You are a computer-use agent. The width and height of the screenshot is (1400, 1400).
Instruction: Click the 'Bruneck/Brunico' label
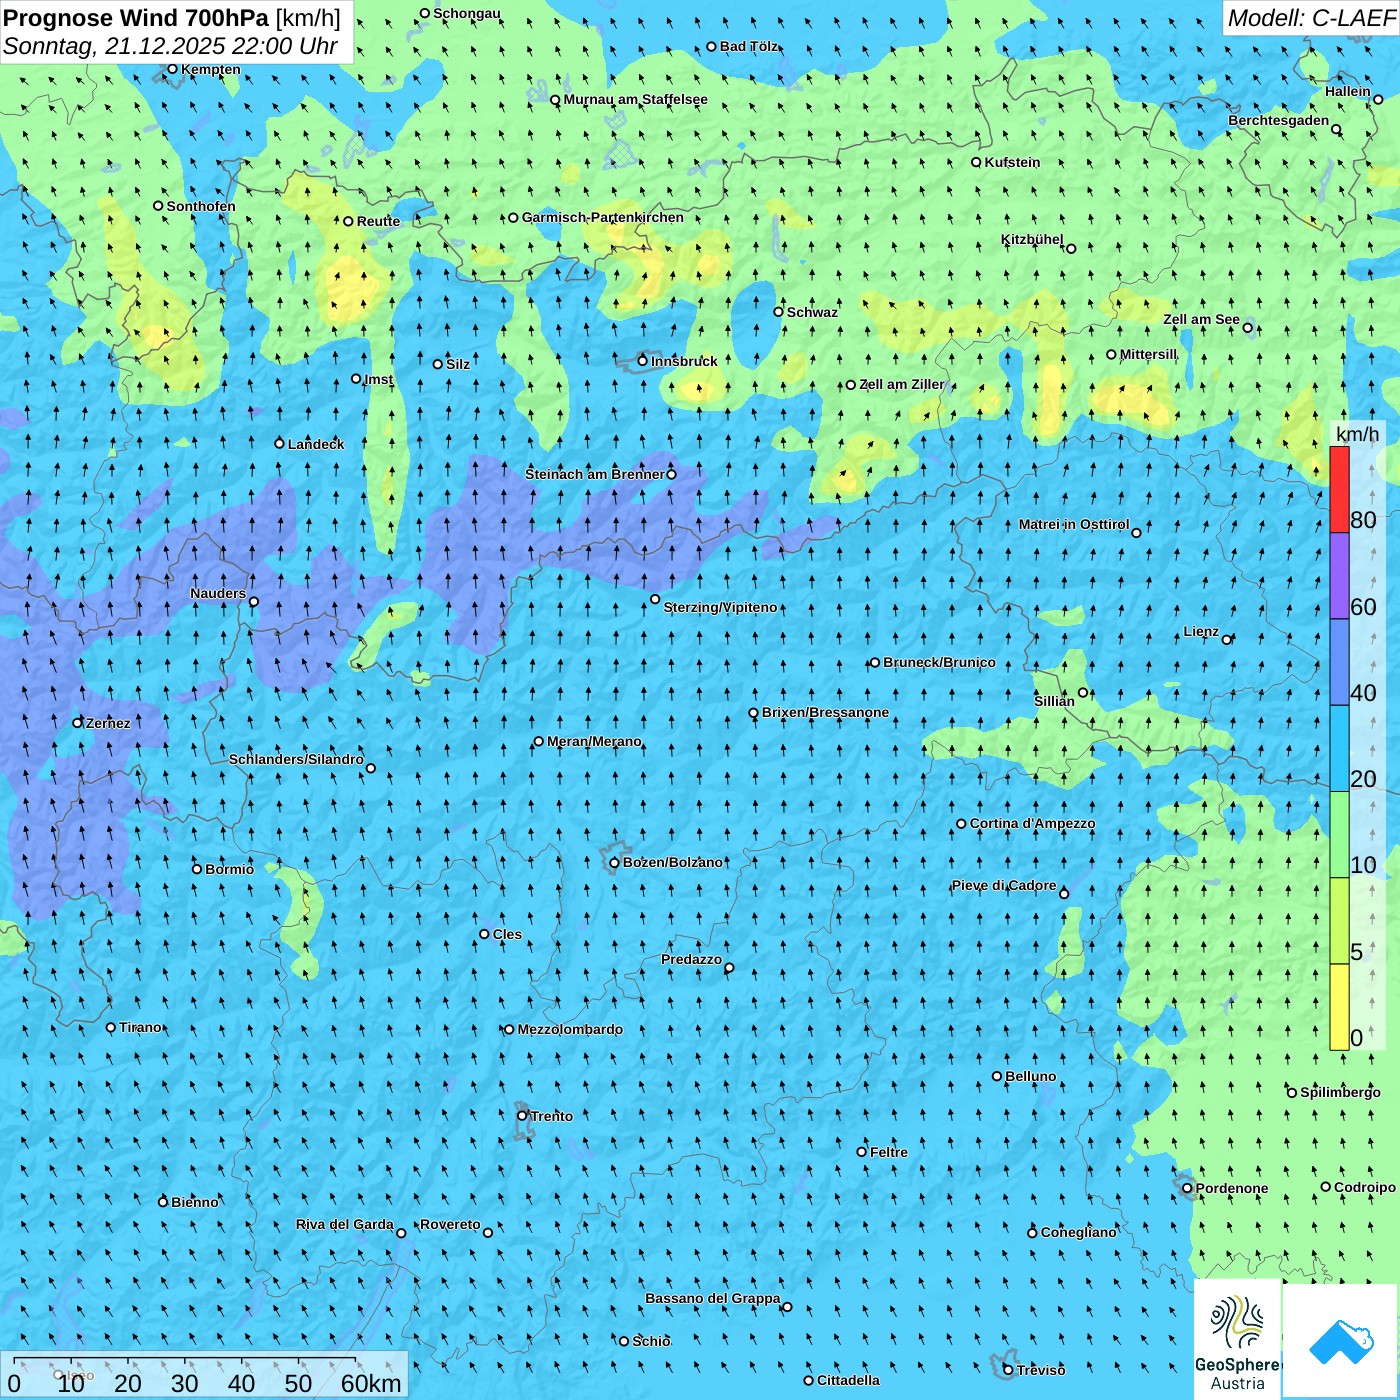coord(939,662)
